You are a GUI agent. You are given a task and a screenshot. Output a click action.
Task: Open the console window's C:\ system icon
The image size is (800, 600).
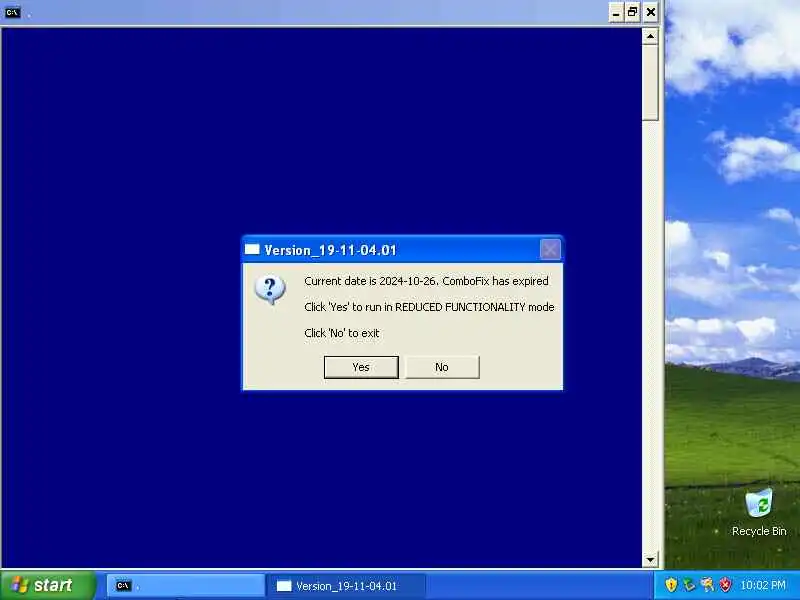tap(13, 12)
